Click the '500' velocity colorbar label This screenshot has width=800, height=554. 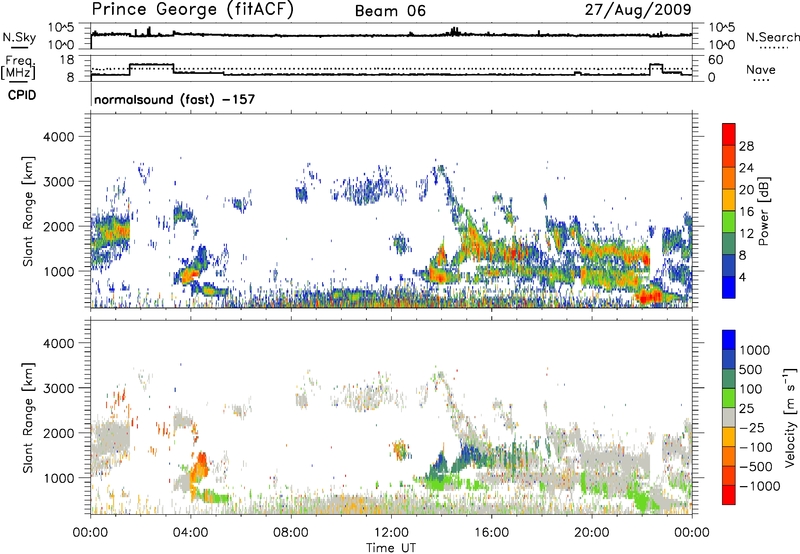pyautogui.click(x=751, y=370)
